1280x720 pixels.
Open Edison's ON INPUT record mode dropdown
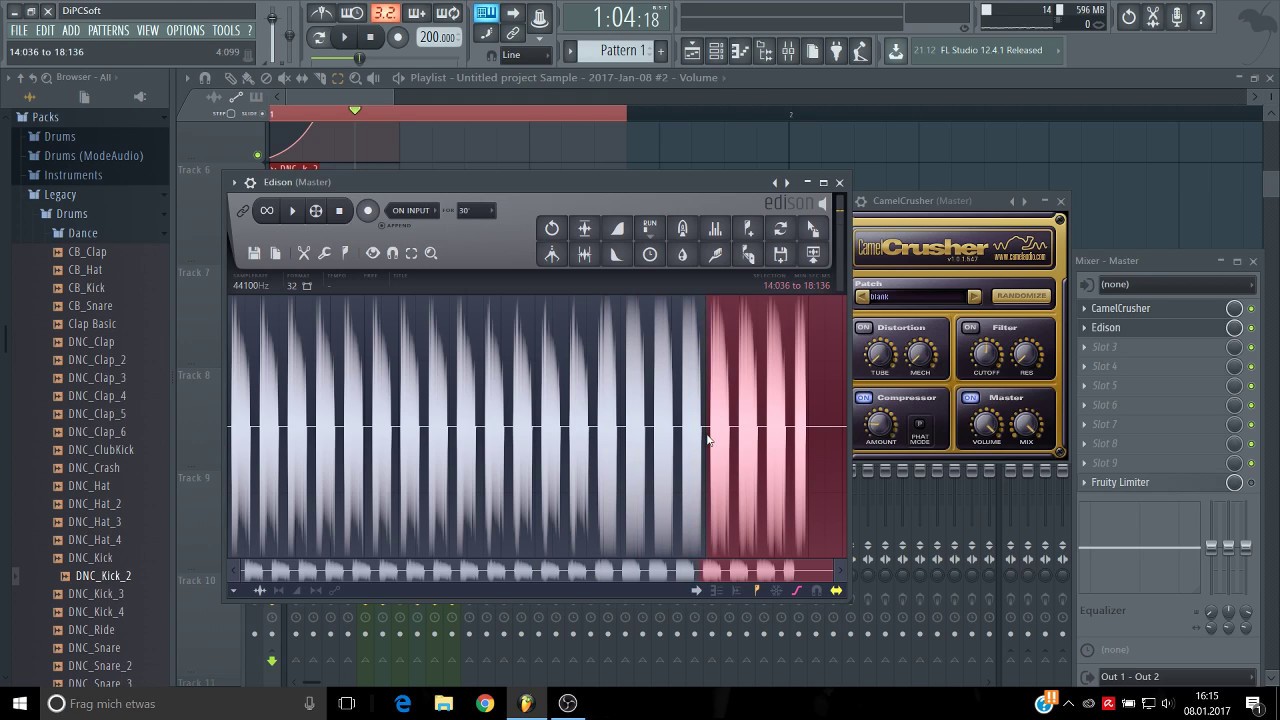click(x=411, y=211)
